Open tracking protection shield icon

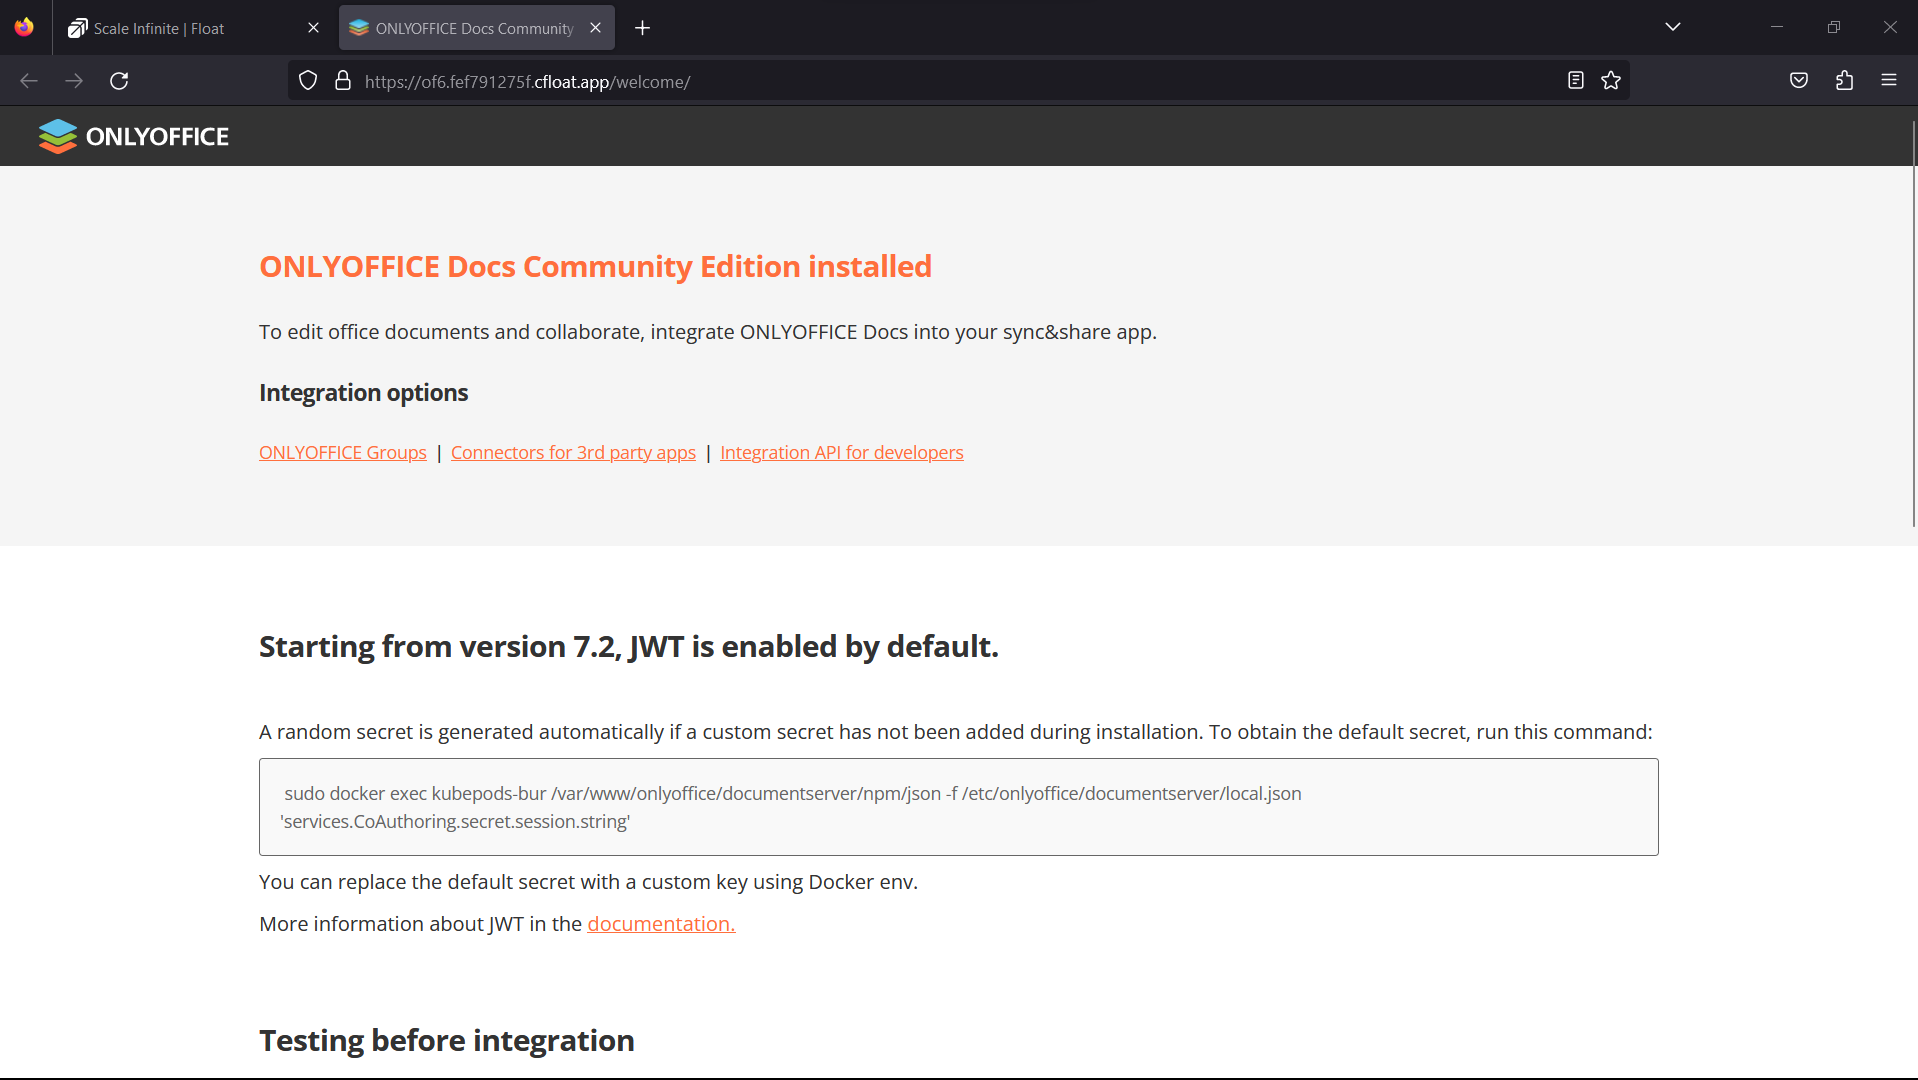coord(308,81)
